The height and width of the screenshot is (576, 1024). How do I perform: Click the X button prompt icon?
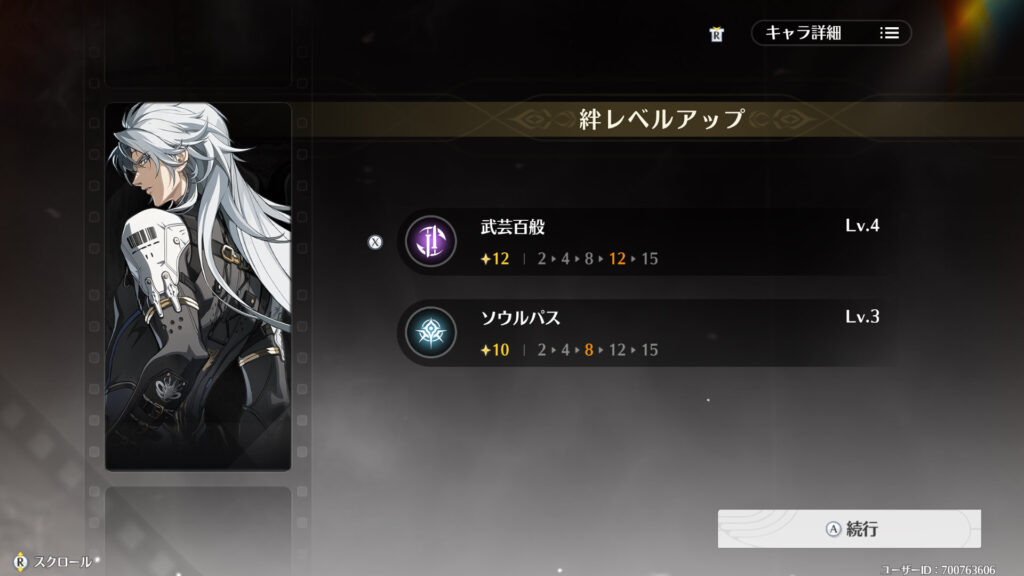[x=375, y=242]
